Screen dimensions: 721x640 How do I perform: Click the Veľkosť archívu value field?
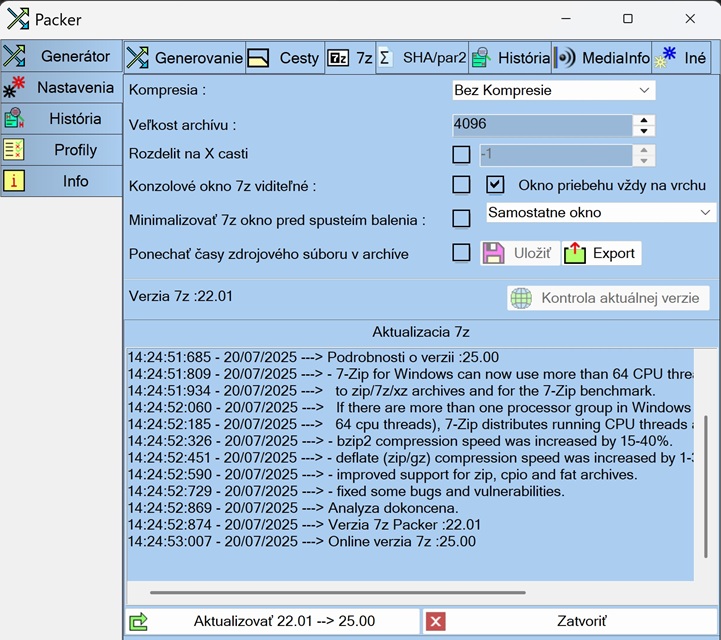(x=542, y=125)
